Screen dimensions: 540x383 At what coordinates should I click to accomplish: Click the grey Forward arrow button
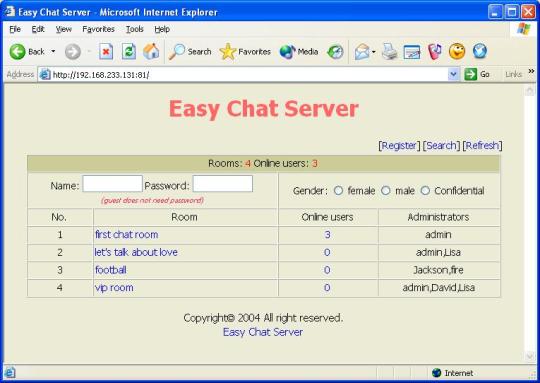point(73,52)
